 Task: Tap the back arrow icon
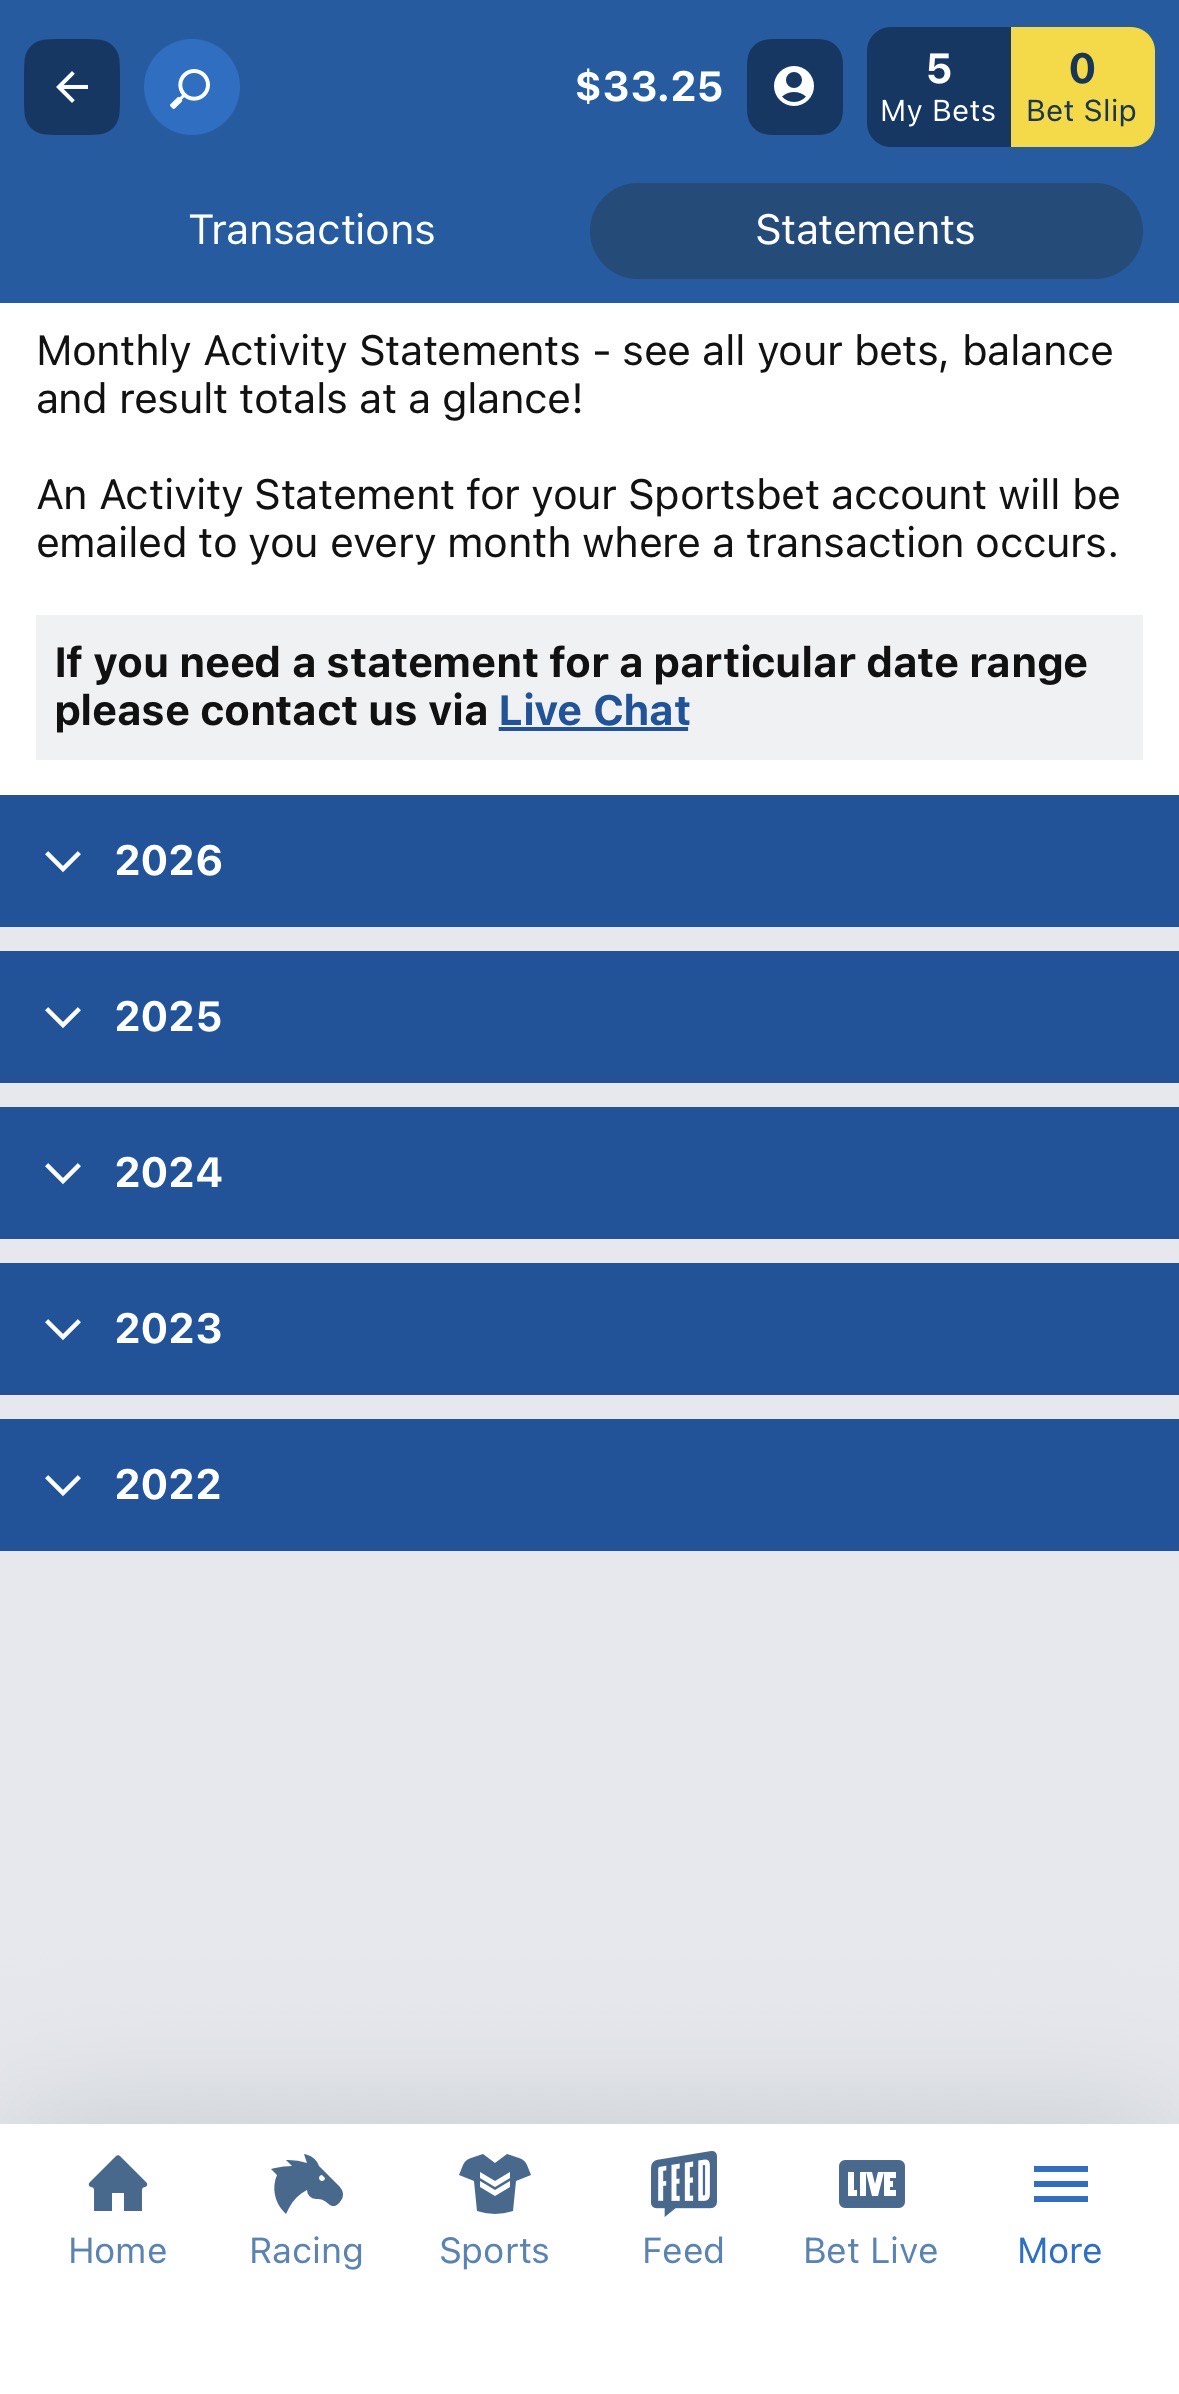coord(72,87)
